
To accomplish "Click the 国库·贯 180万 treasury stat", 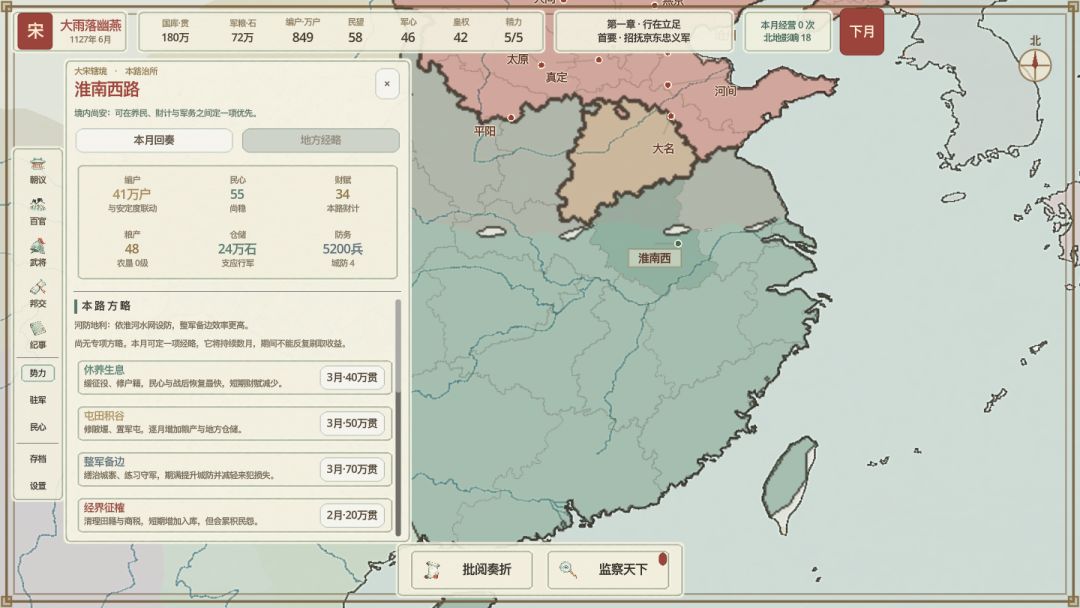I will point(175,31).
